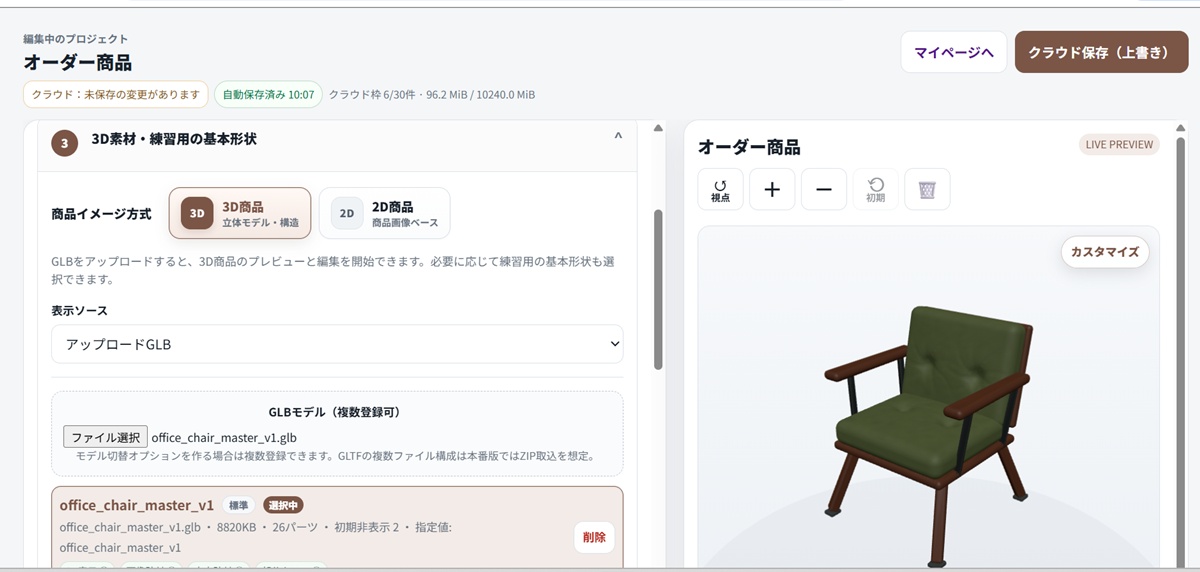This screenshot has height=572, width=1200.
Task: Click the GLBモデル（複数登録可） heading
Action: [x=337, y=412]
